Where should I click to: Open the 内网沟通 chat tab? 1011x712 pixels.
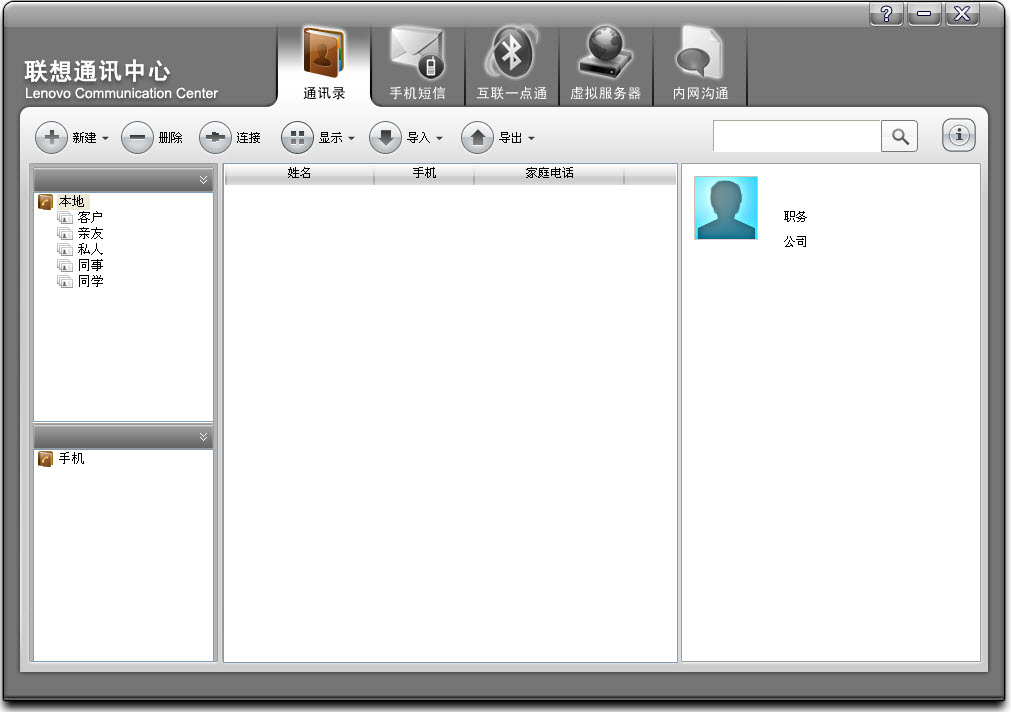click(700, 64)
